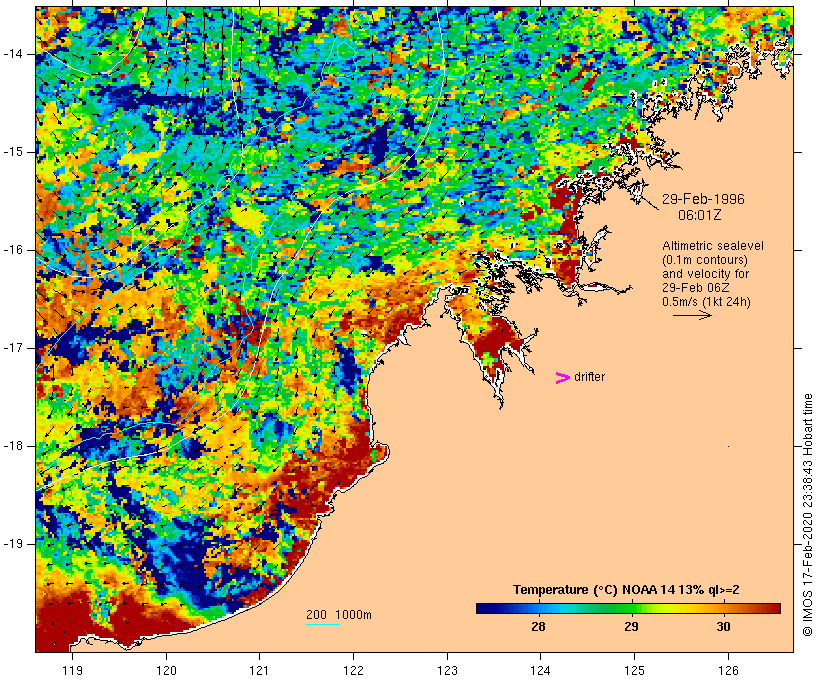Viewport: 820px width, 680px height.
Task: Click the '200' isobath legend label
Action: pyautogui.click(x=316, y=615)
